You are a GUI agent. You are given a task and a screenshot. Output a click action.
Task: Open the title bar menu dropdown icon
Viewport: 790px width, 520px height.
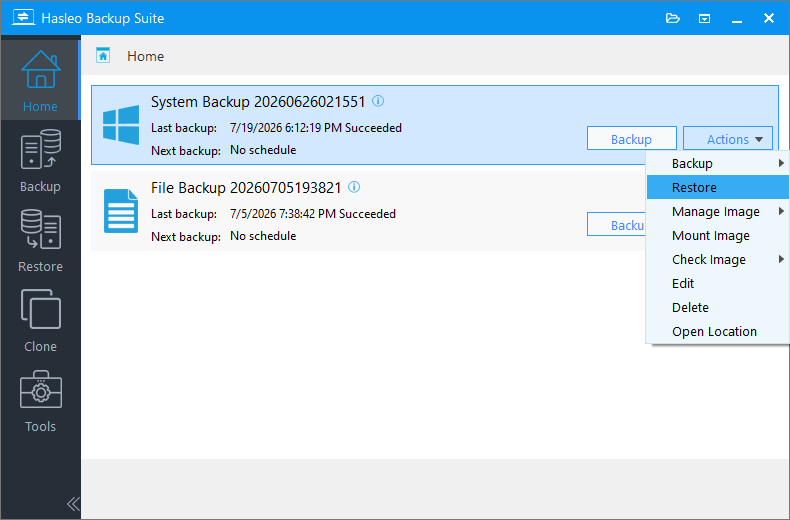(x=704, y=19)
